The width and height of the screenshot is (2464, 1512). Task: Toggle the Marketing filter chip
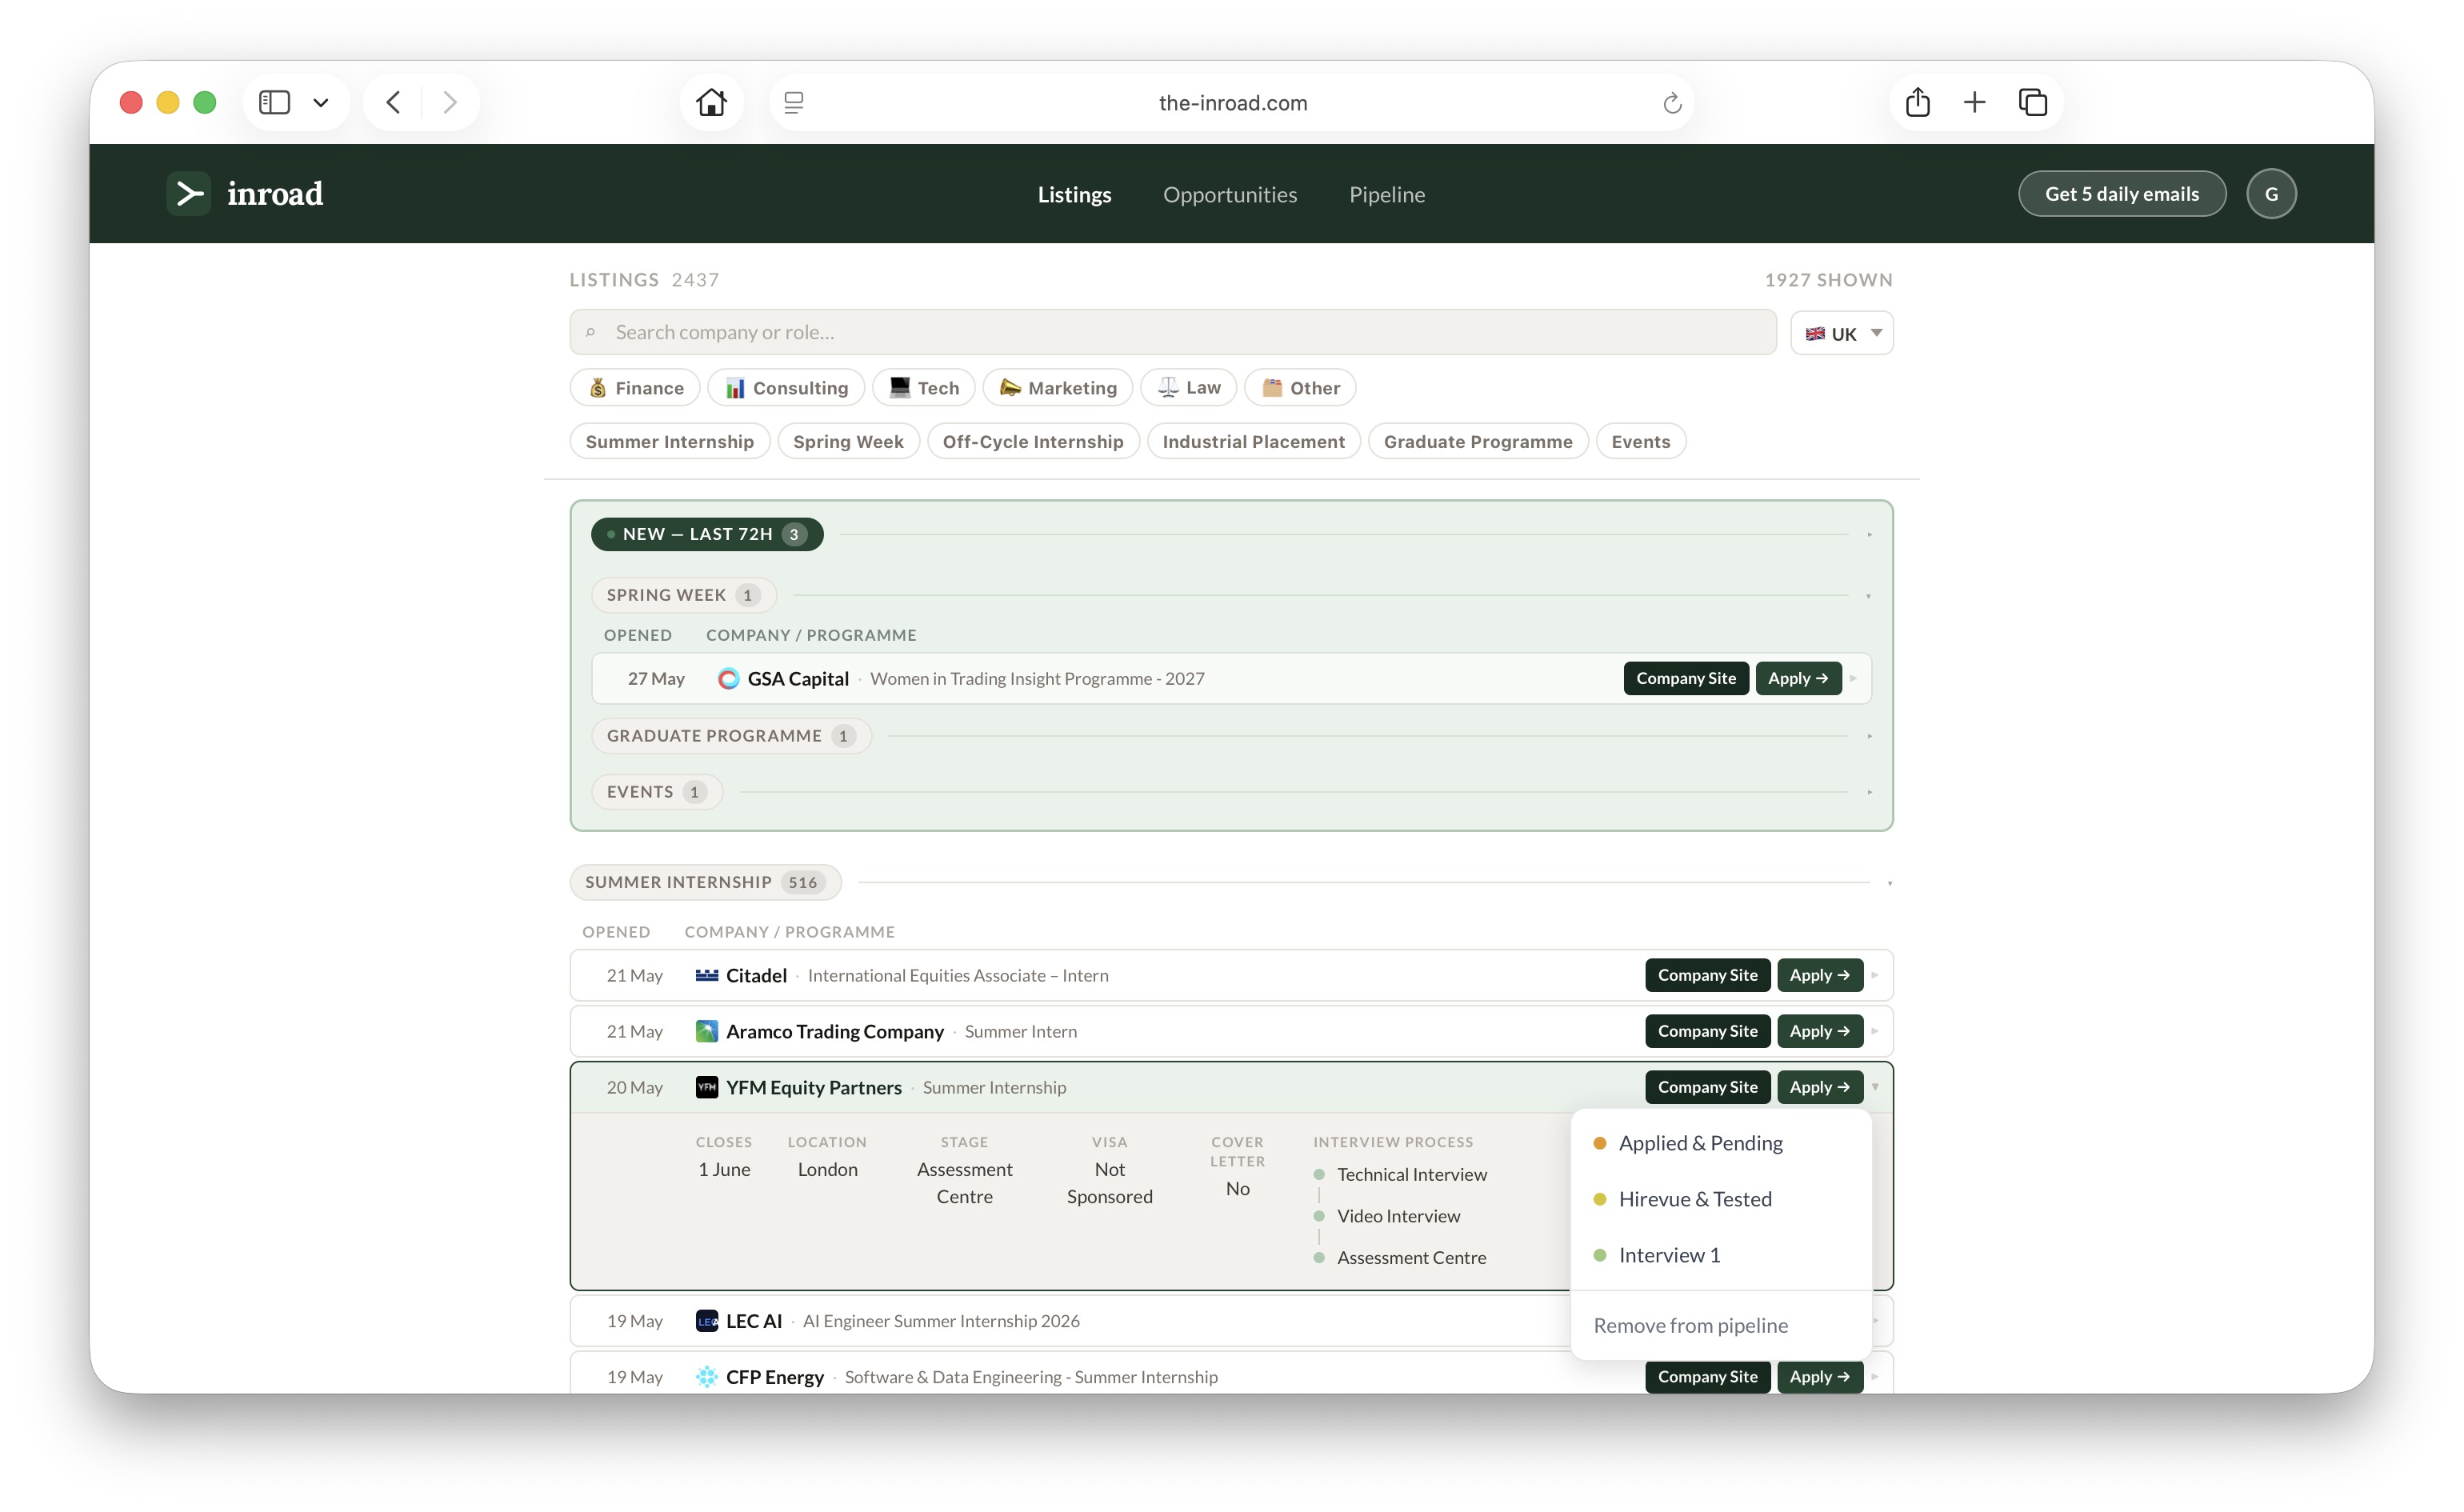point(1058,388)
